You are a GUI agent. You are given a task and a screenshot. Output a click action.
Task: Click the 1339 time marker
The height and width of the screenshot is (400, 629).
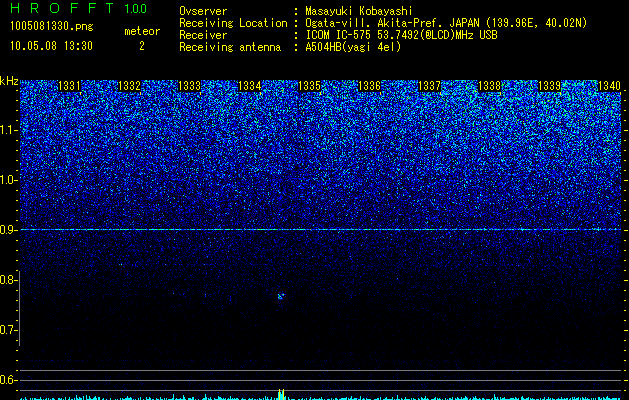click(x=550, y=86)
